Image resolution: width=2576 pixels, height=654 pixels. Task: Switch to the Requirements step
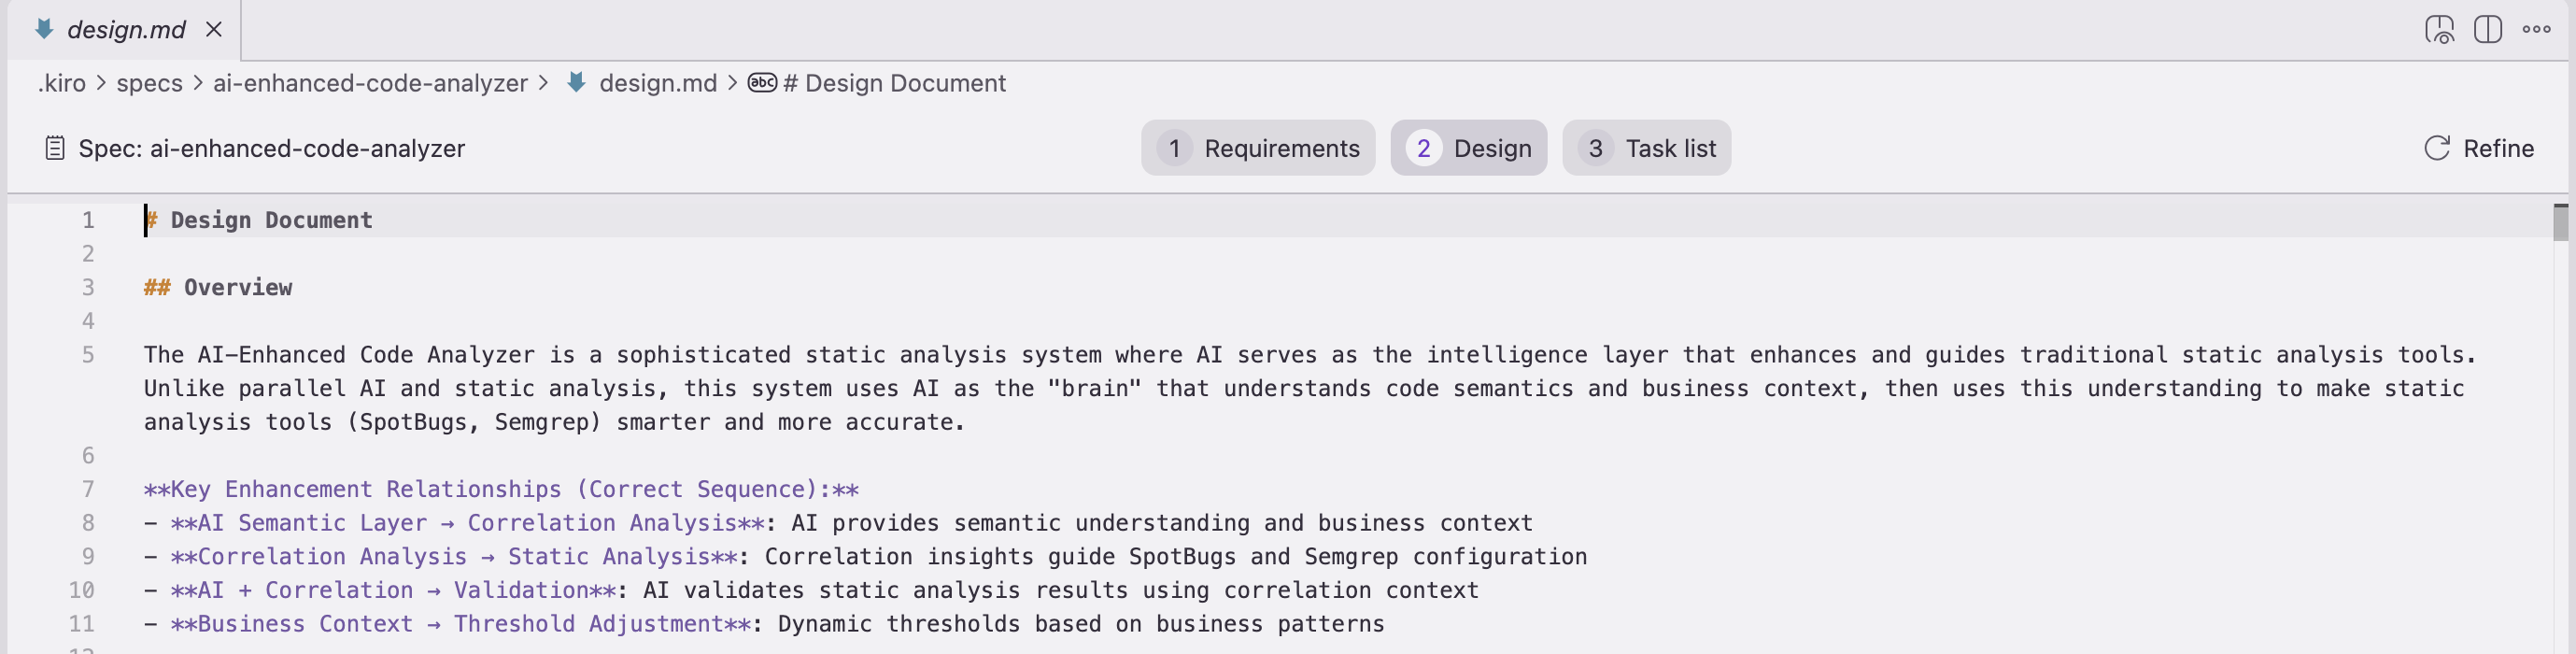1257,149
